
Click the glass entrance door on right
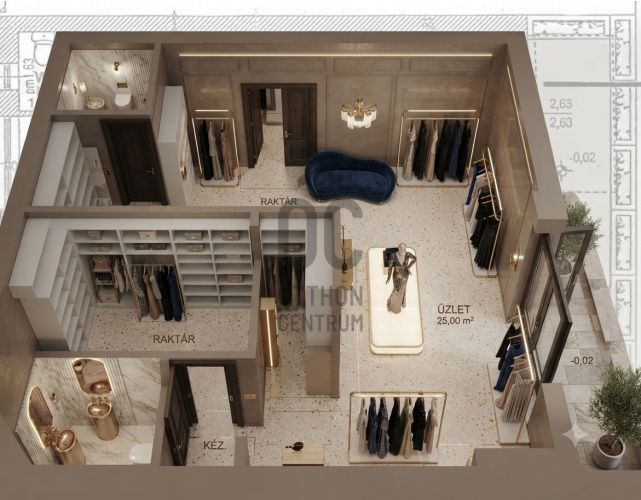(546, 309)
